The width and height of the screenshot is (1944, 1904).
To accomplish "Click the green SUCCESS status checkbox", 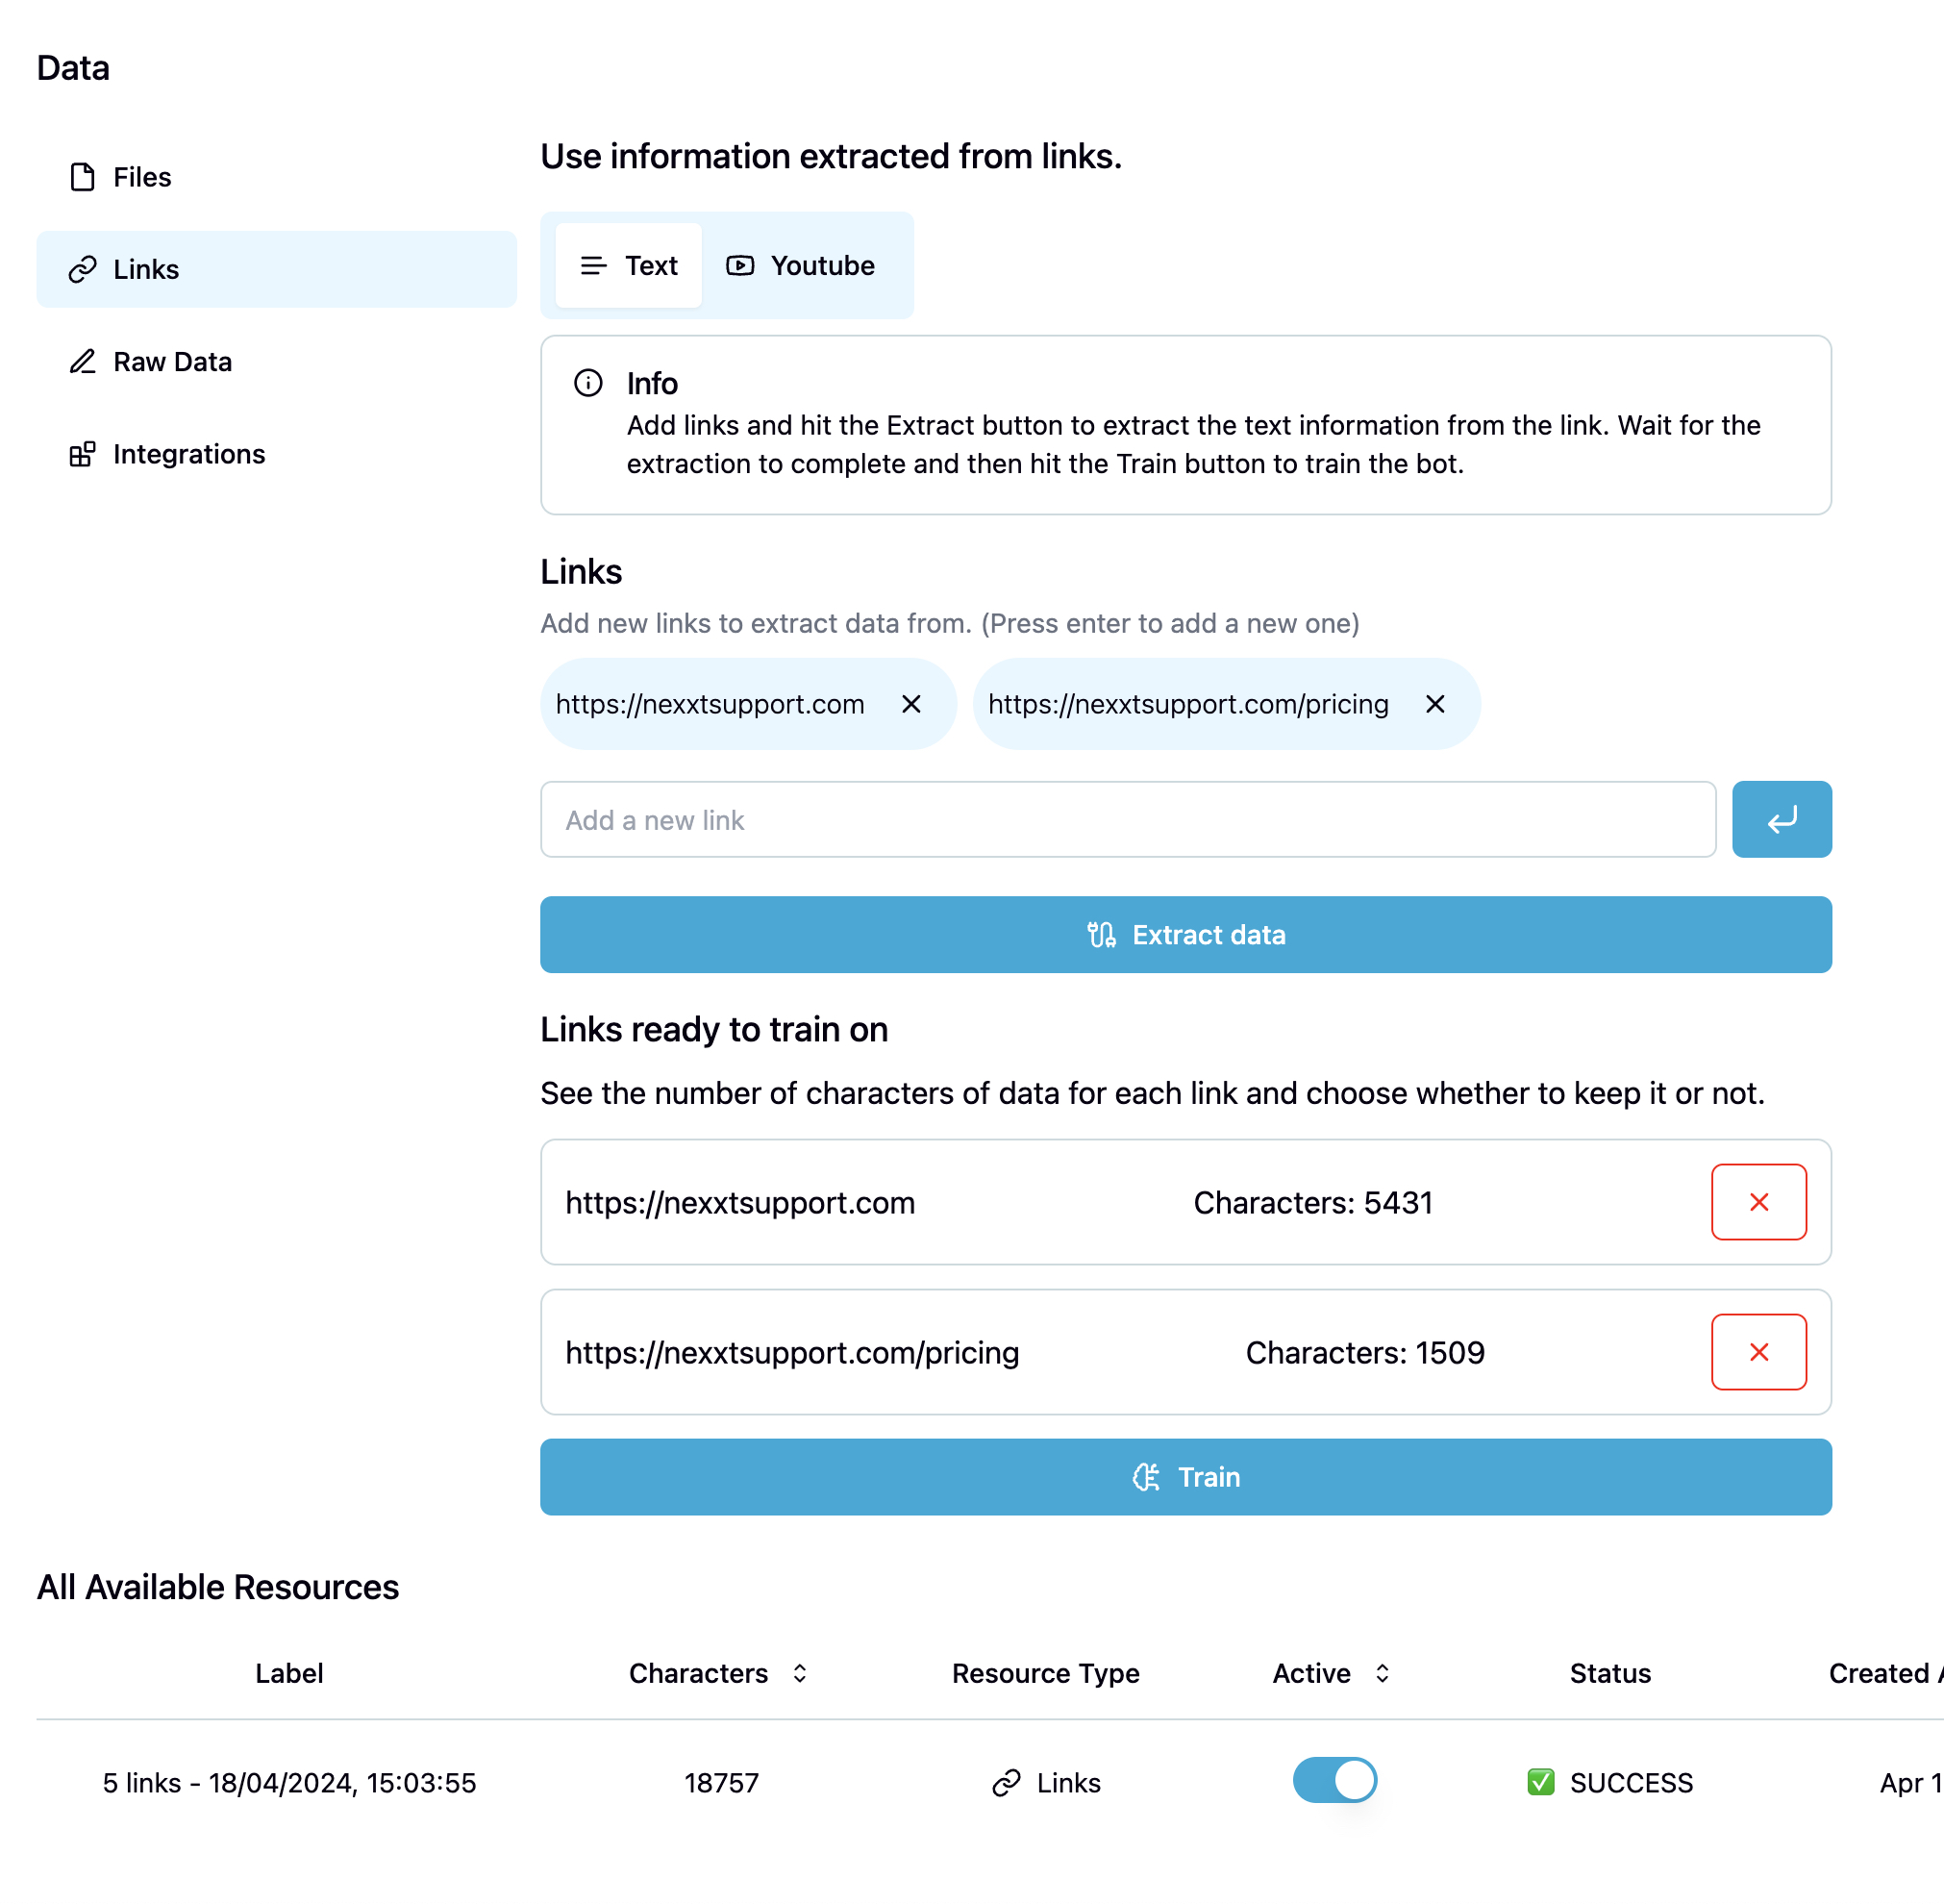I will (x=1539, y=1781).
